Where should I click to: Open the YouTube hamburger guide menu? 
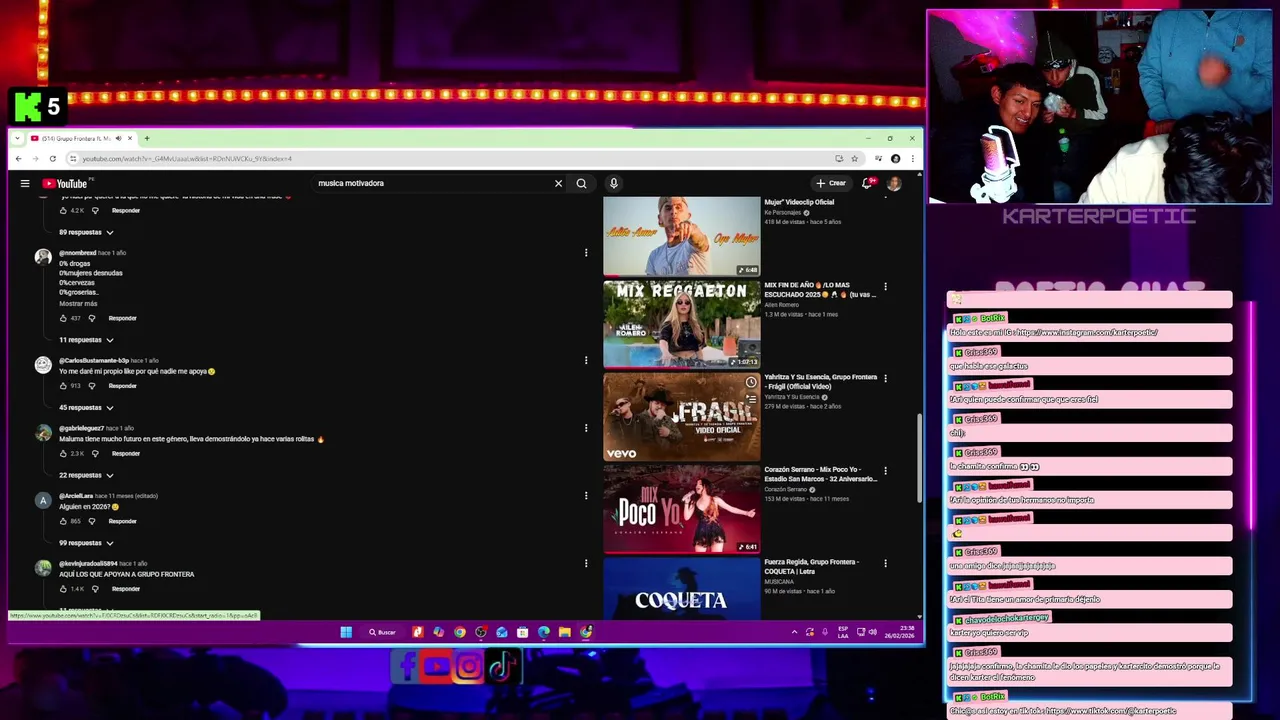pyautogui.click(x=25, y=183)
